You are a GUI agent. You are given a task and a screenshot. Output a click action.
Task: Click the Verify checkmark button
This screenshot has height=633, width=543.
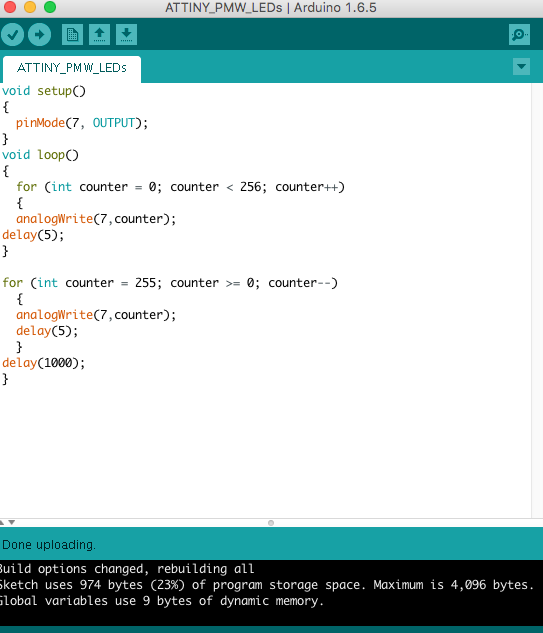[13, 35]
